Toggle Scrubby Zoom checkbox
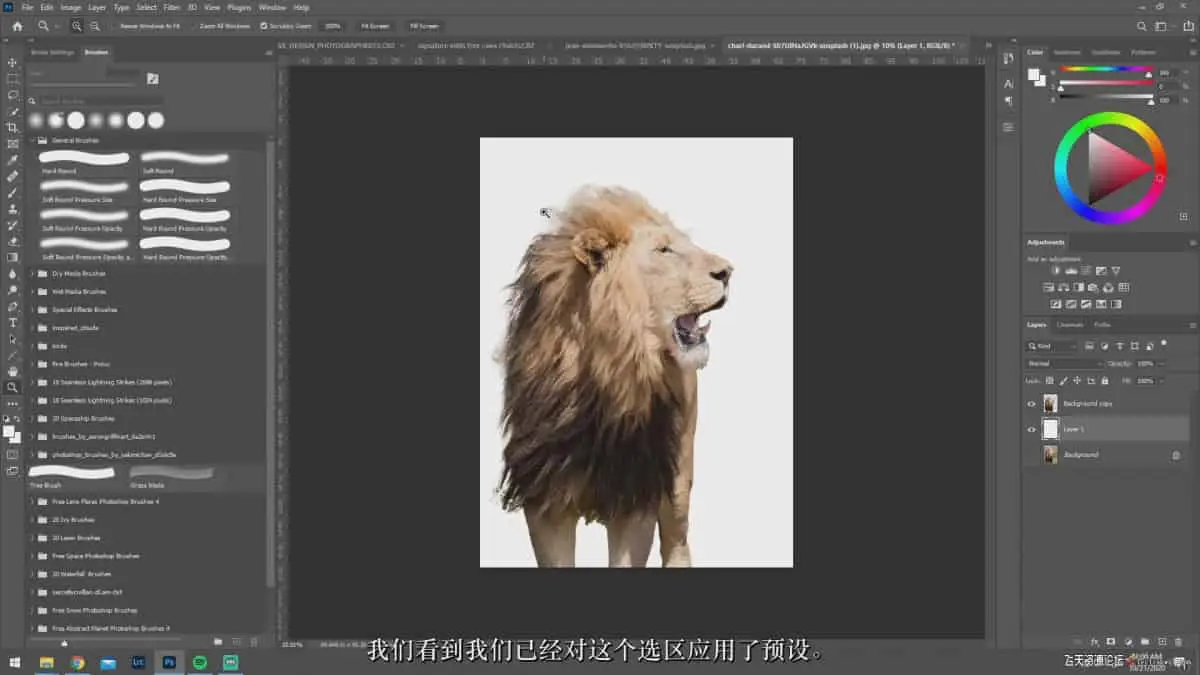Screen dimensions: 1200x675 264,26
